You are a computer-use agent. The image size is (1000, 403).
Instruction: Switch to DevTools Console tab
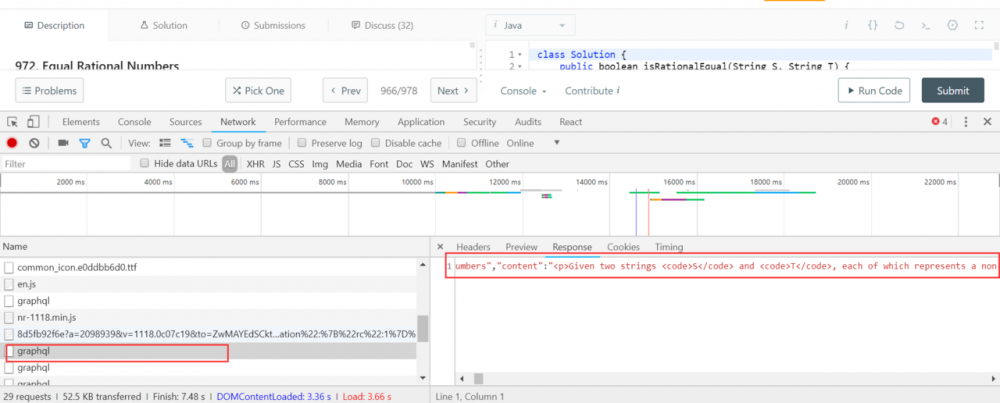pyautogui.click(x=135, y=122)
